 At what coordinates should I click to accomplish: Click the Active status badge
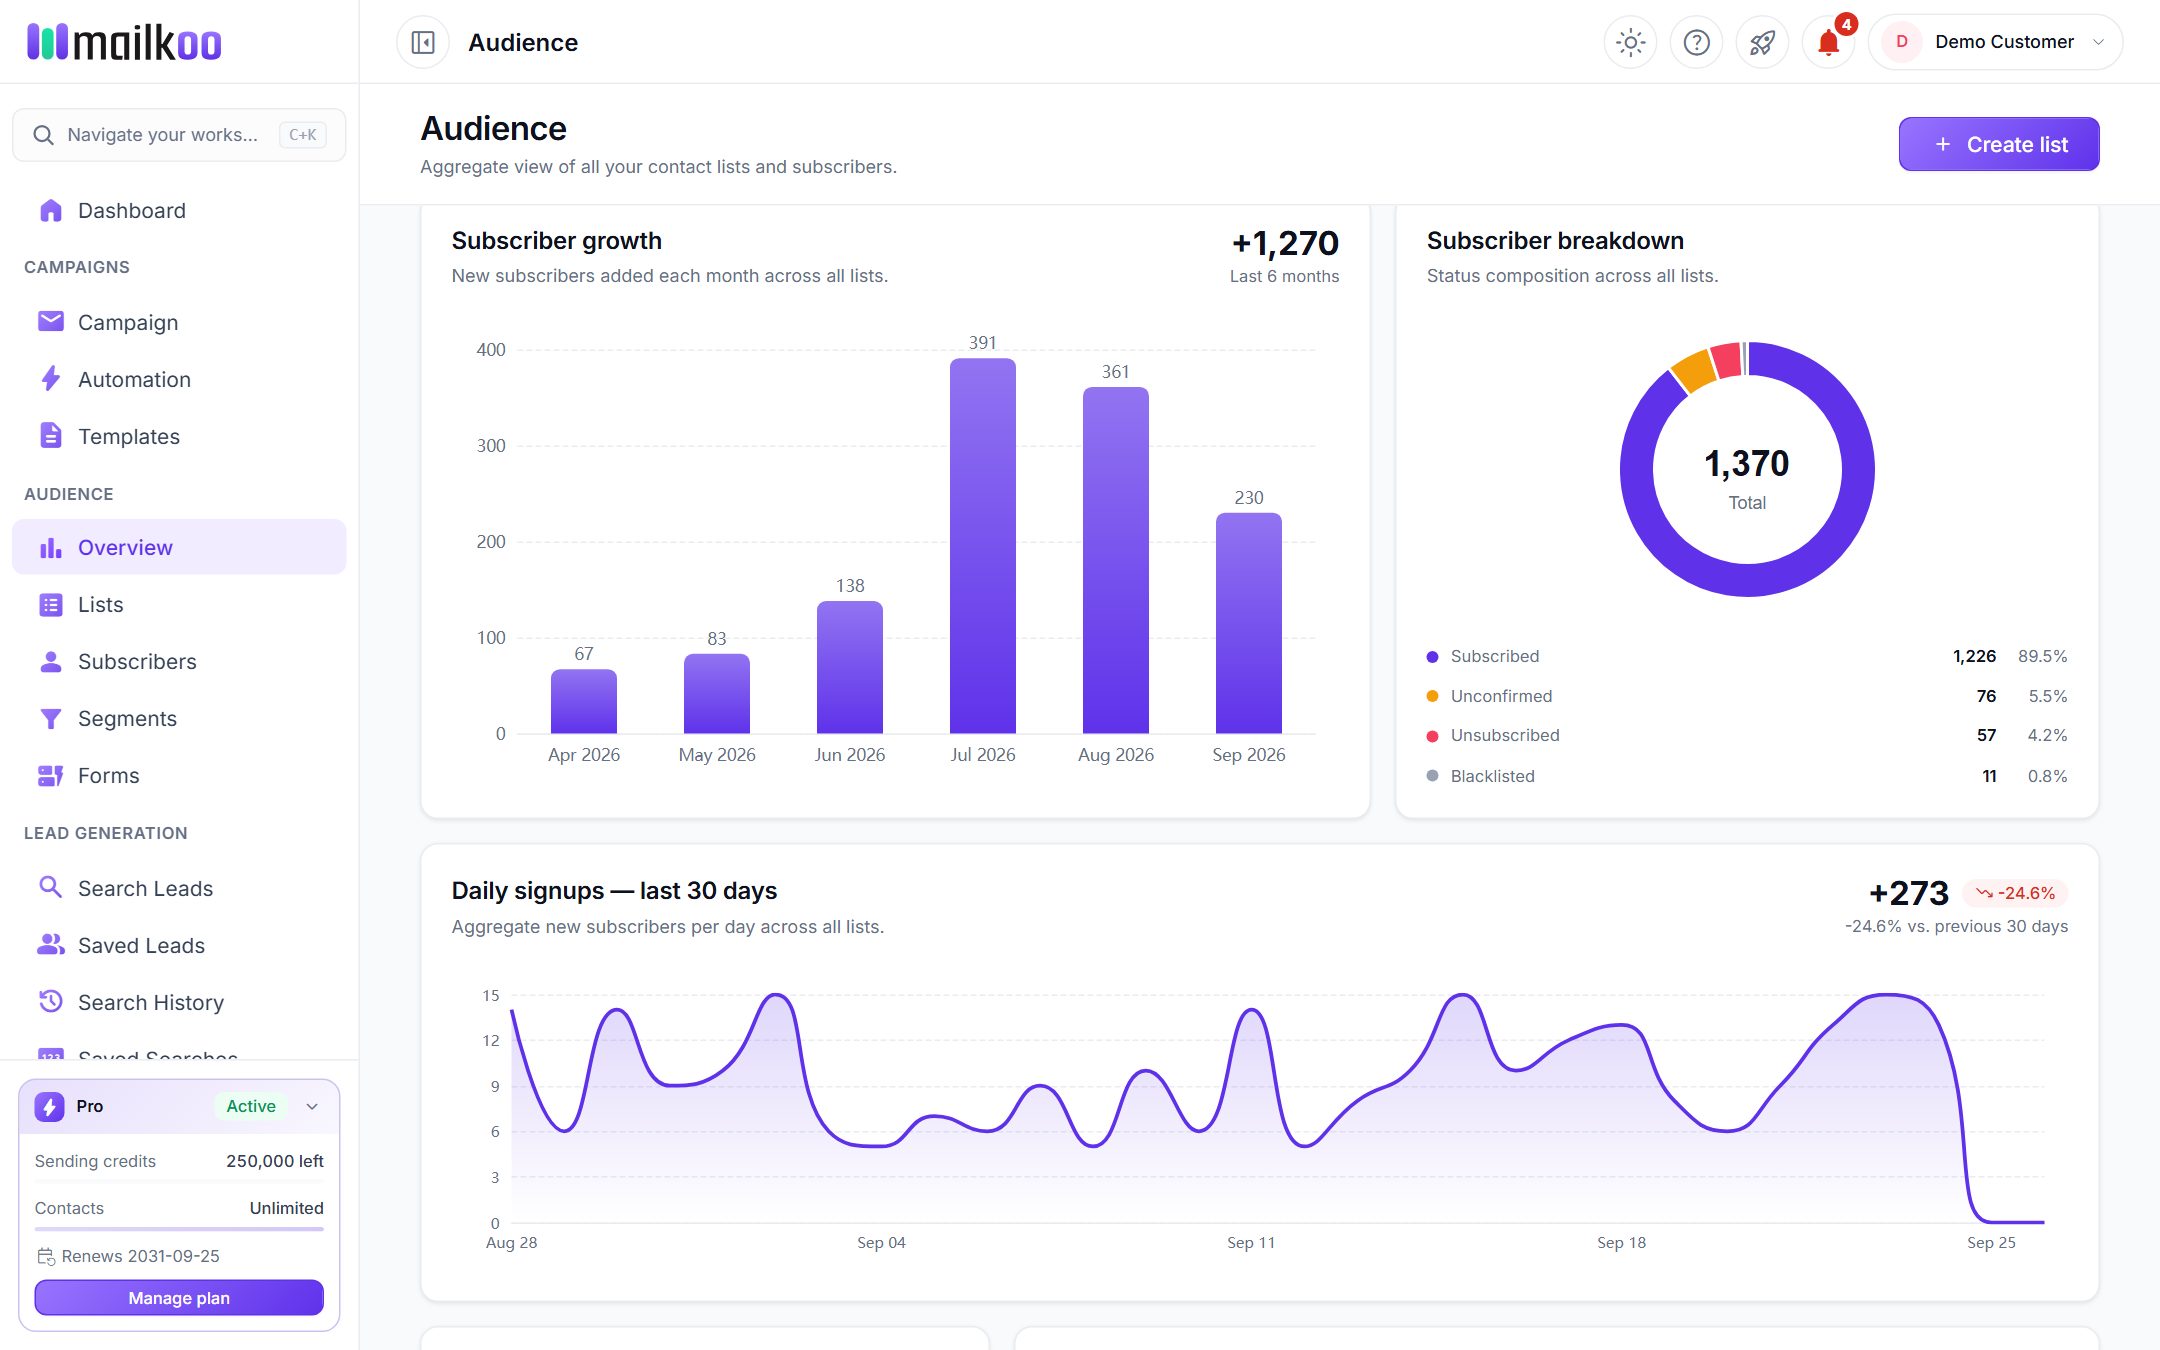251,1106
